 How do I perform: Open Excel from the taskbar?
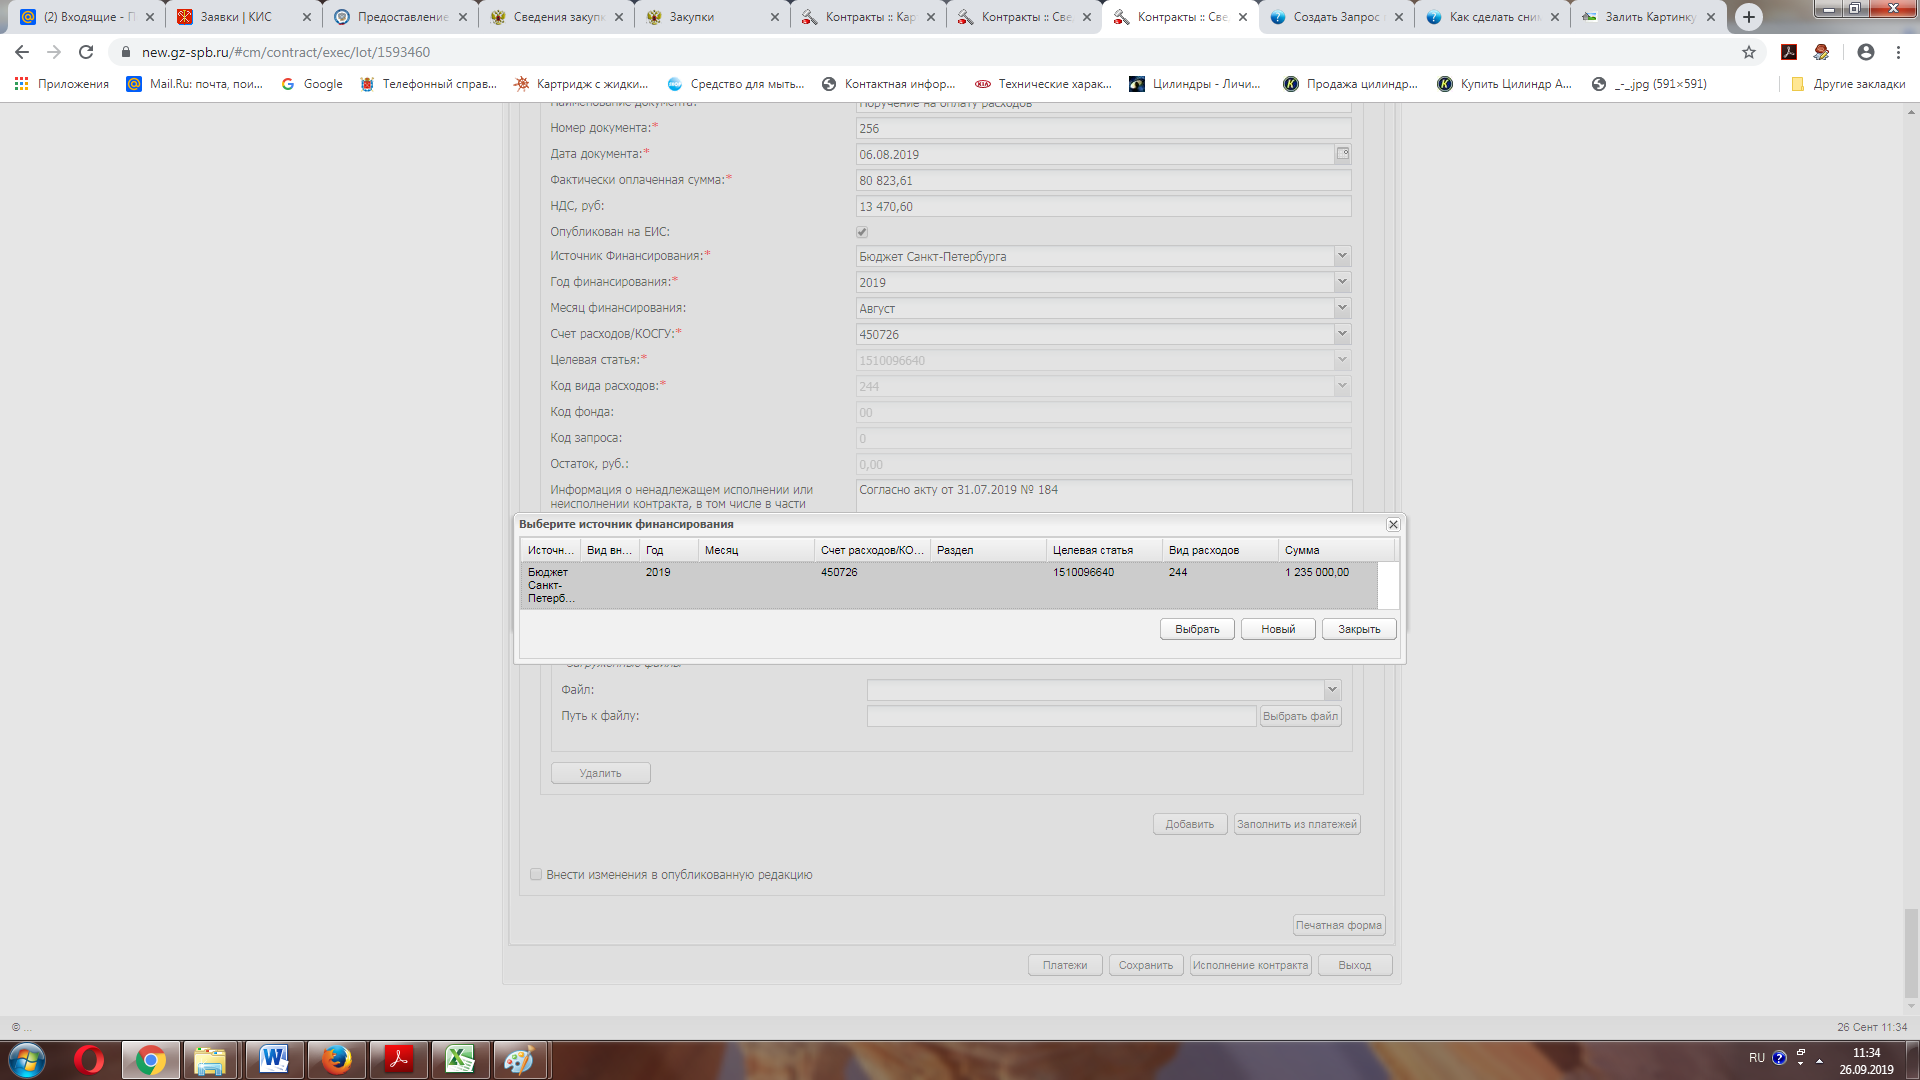click(460, 1060)
